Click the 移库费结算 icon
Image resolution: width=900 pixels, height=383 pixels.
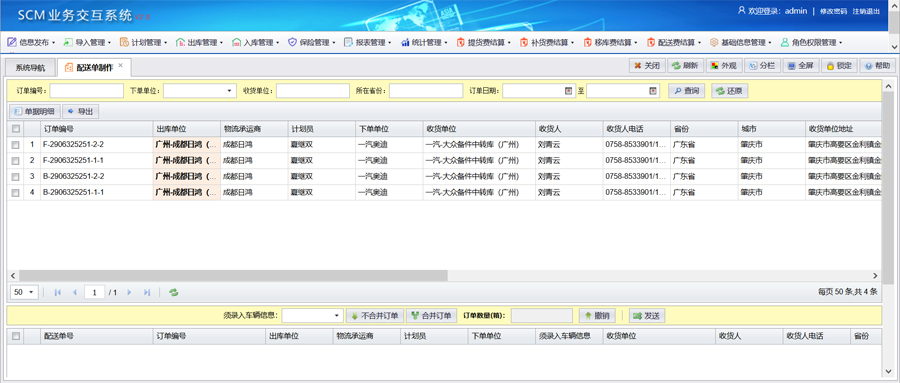tap(587, 42)
